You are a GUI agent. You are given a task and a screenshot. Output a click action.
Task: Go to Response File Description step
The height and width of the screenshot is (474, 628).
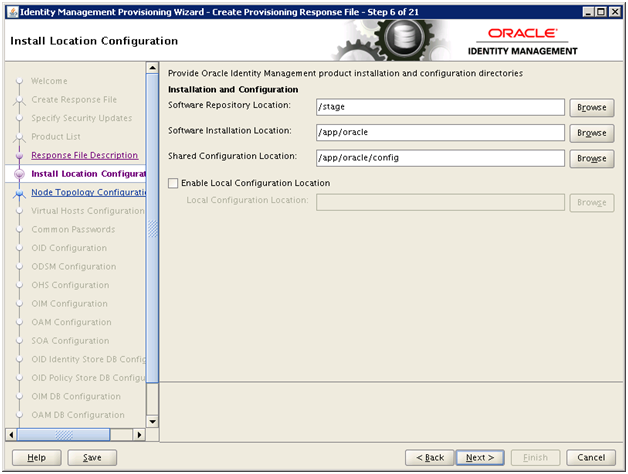85,155
